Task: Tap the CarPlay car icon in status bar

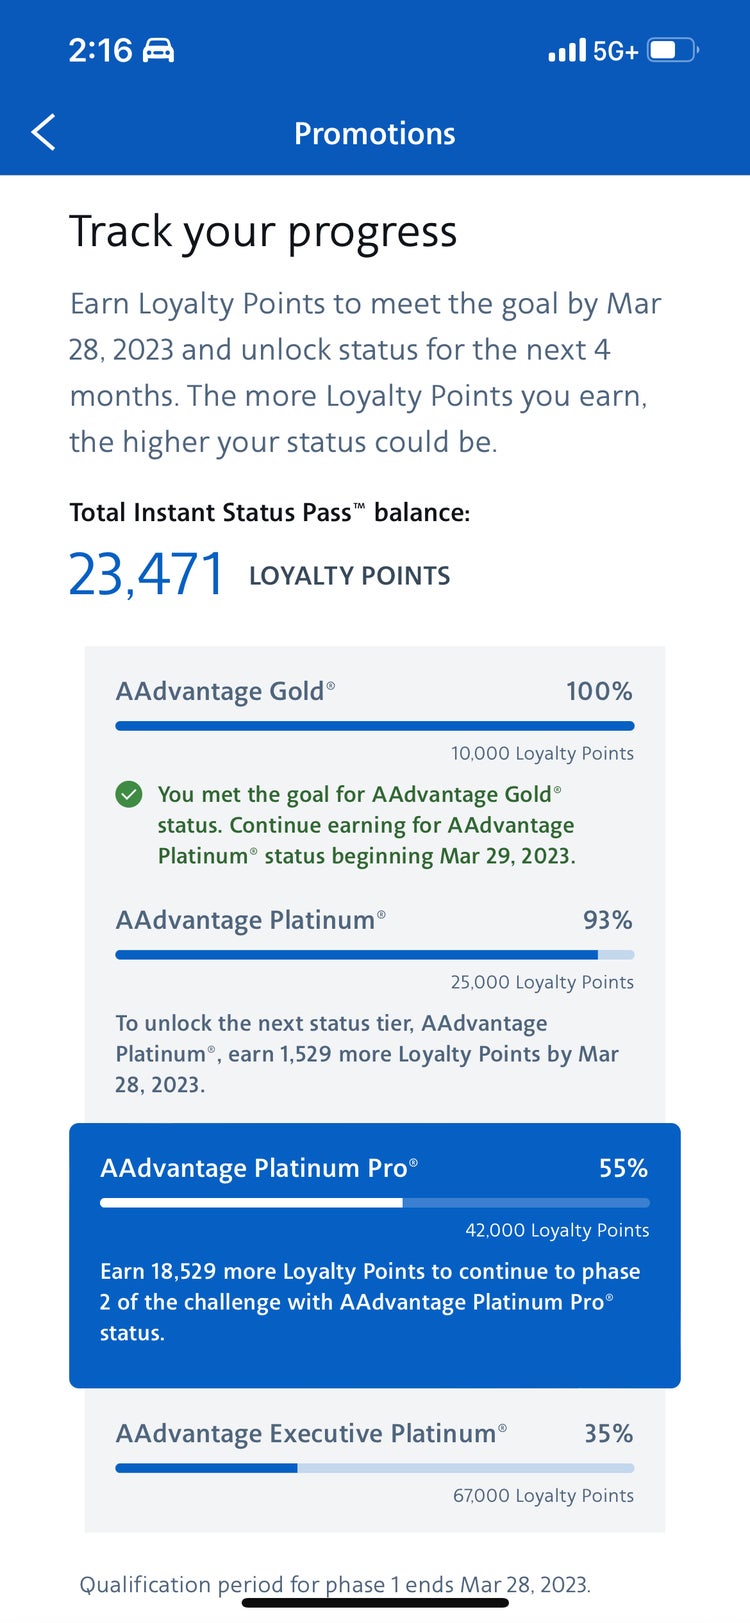Action: click(x=158, y=48)
